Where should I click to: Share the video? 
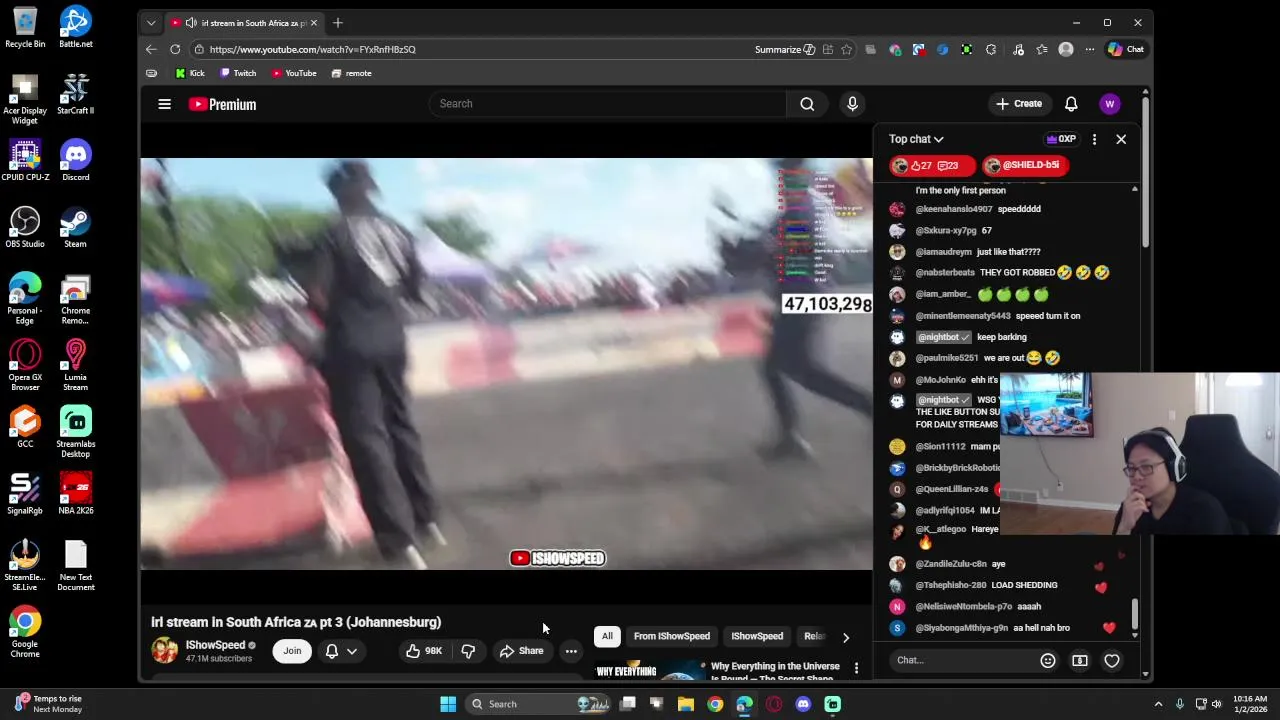click(x=522, y=651)
